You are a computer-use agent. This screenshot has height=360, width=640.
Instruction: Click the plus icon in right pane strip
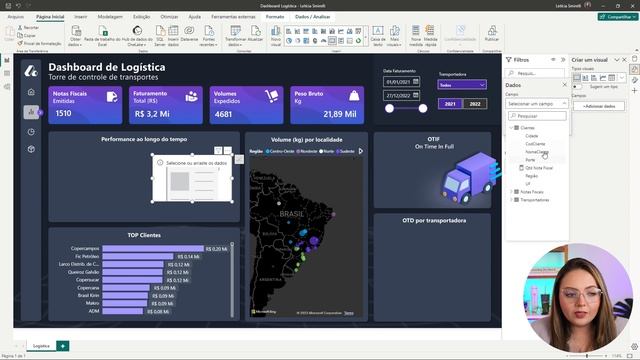tap(634, 91)
